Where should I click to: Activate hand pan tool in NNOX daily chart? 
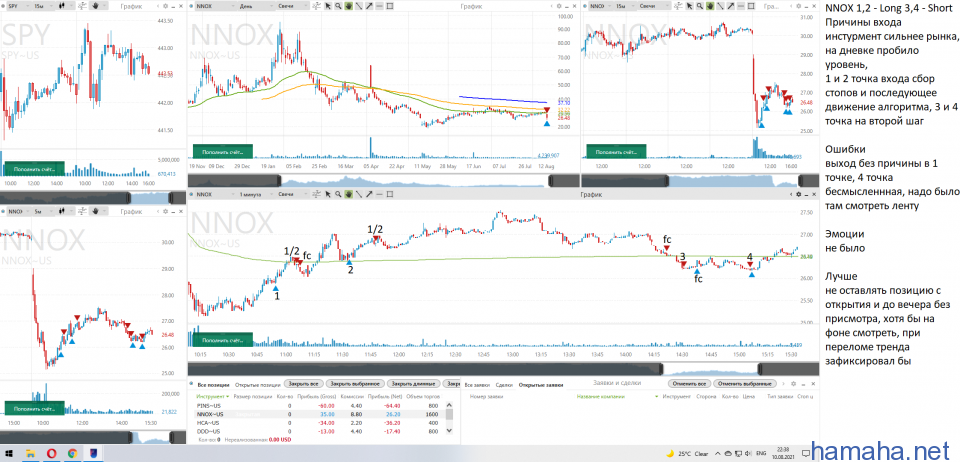(348, 6)
